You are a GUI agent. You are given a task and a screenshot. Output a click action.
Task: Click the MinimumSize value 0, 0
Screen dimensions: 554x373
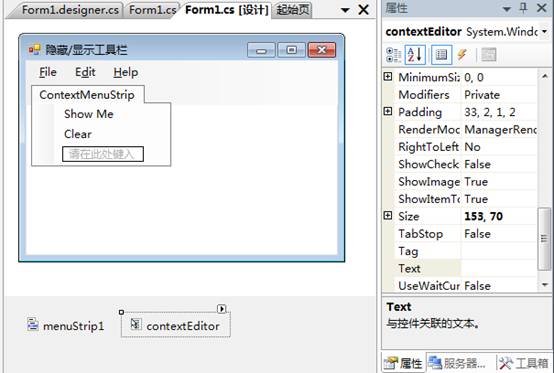474,77
